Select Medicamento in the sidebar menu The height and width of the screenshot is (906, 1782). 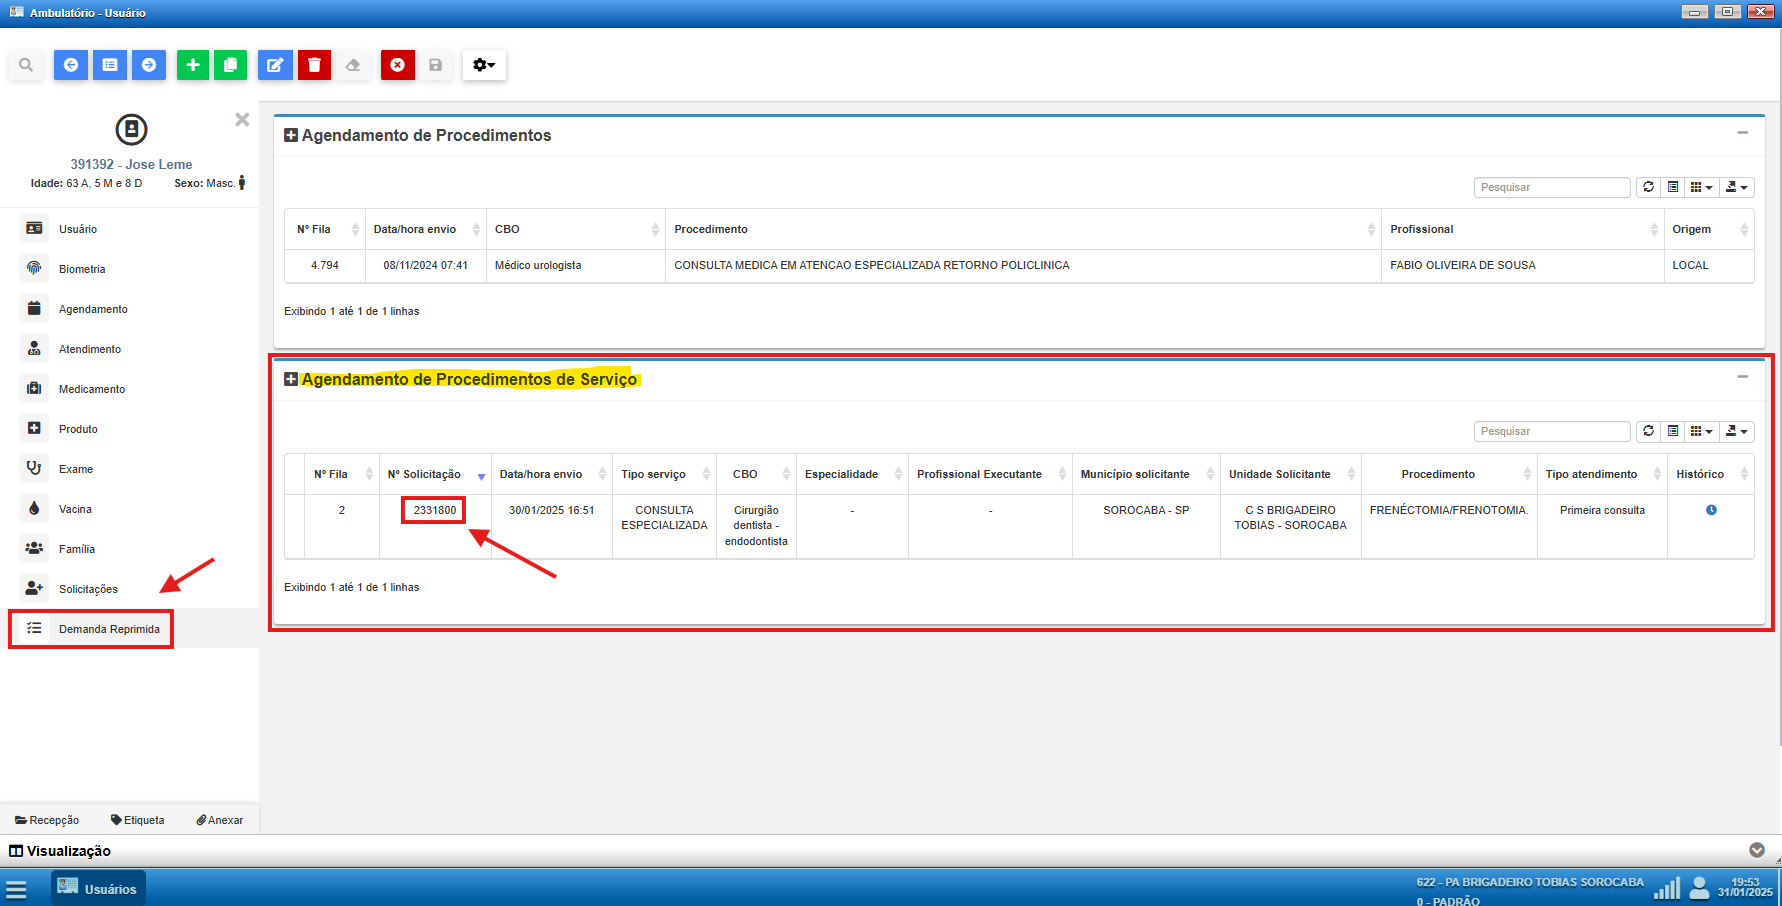point(92,389)
